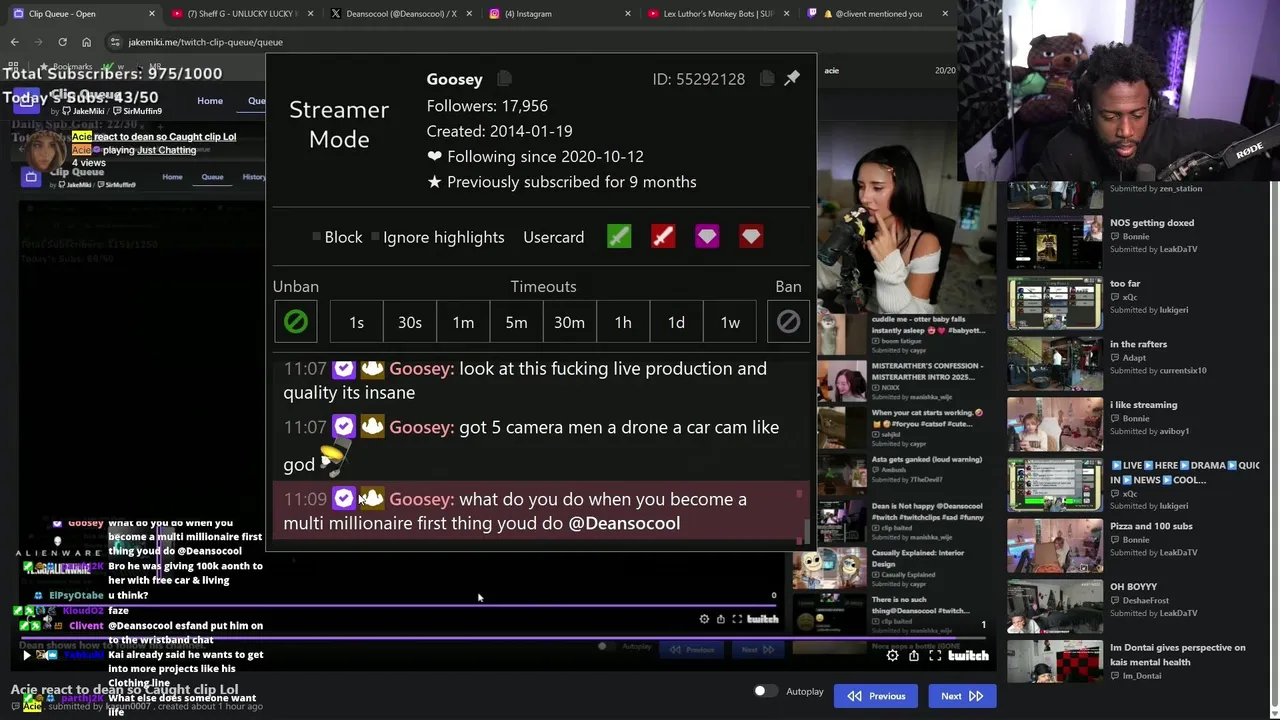This screenshot has height=720, width=1280.
Task: Toggle the Ignore highlights checkbox
Action: pyautogui.click(x=376, y=237)
